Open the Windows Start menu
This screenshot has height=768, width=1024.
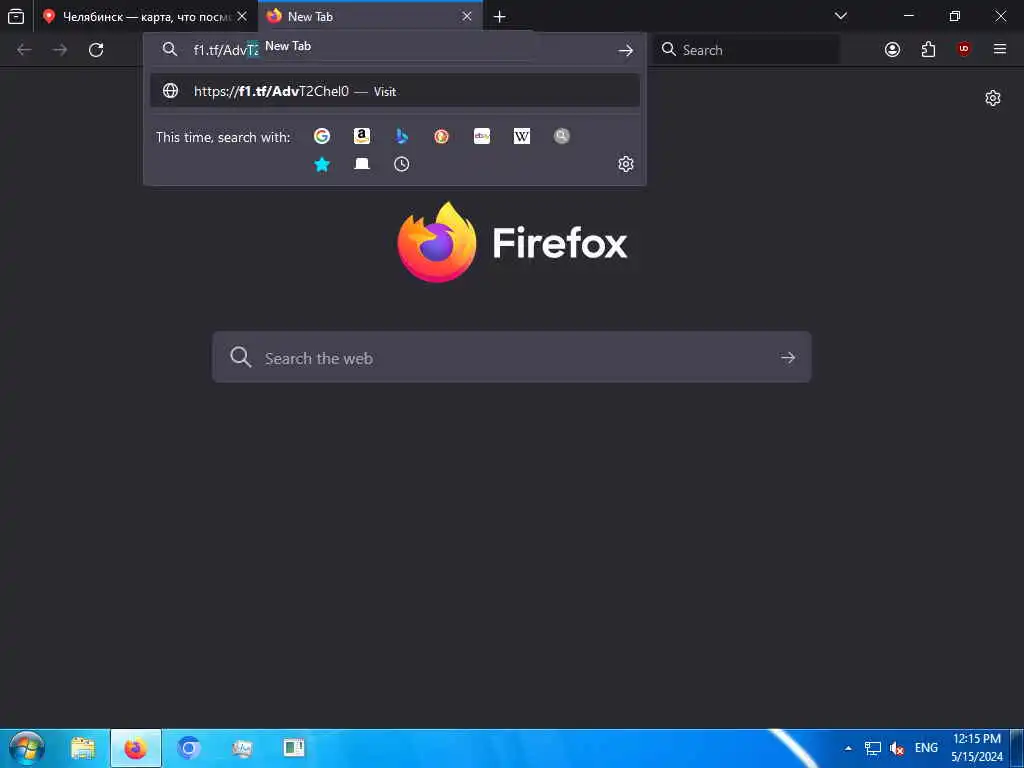pos(27,748)
